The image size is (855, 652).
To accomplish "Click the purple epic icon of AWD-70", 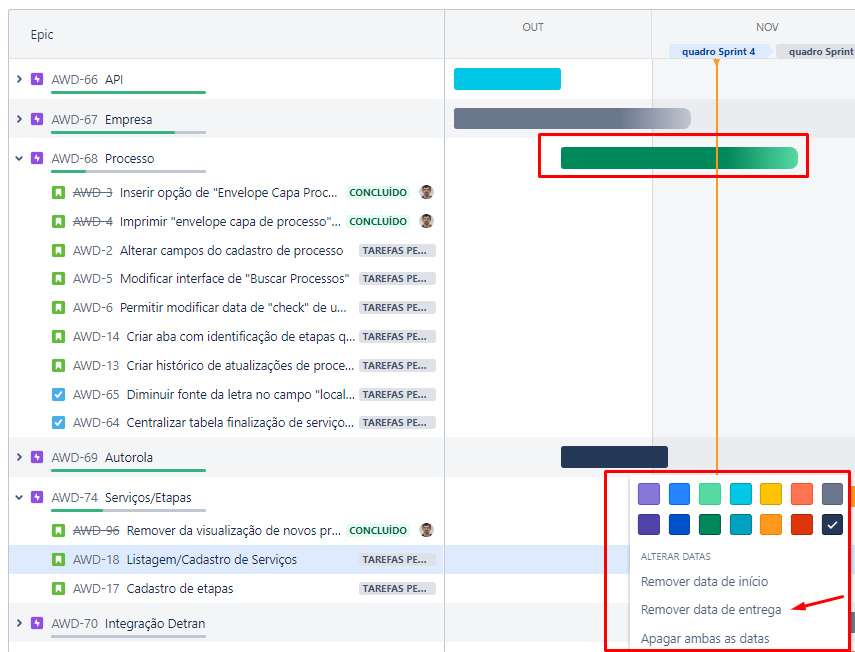I will point(37,623).
